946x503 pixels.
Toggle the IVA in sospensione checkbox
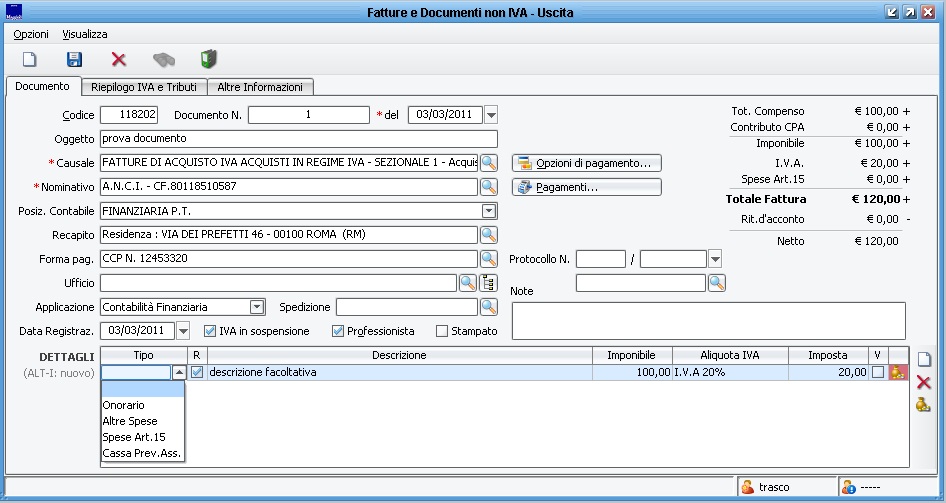tap(210, 331)
